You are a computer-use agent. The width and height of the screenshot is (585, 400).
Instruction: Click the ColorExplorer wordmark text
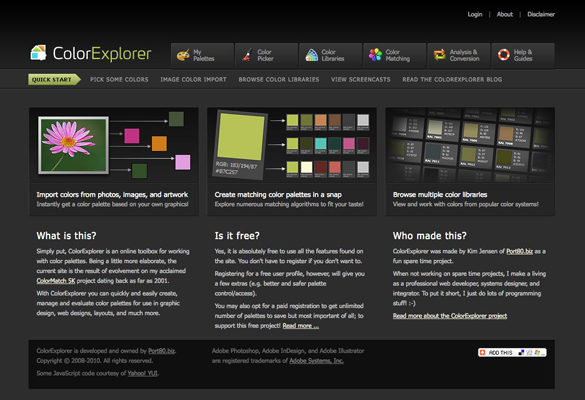pyautogui.click(x=102, y=53)
